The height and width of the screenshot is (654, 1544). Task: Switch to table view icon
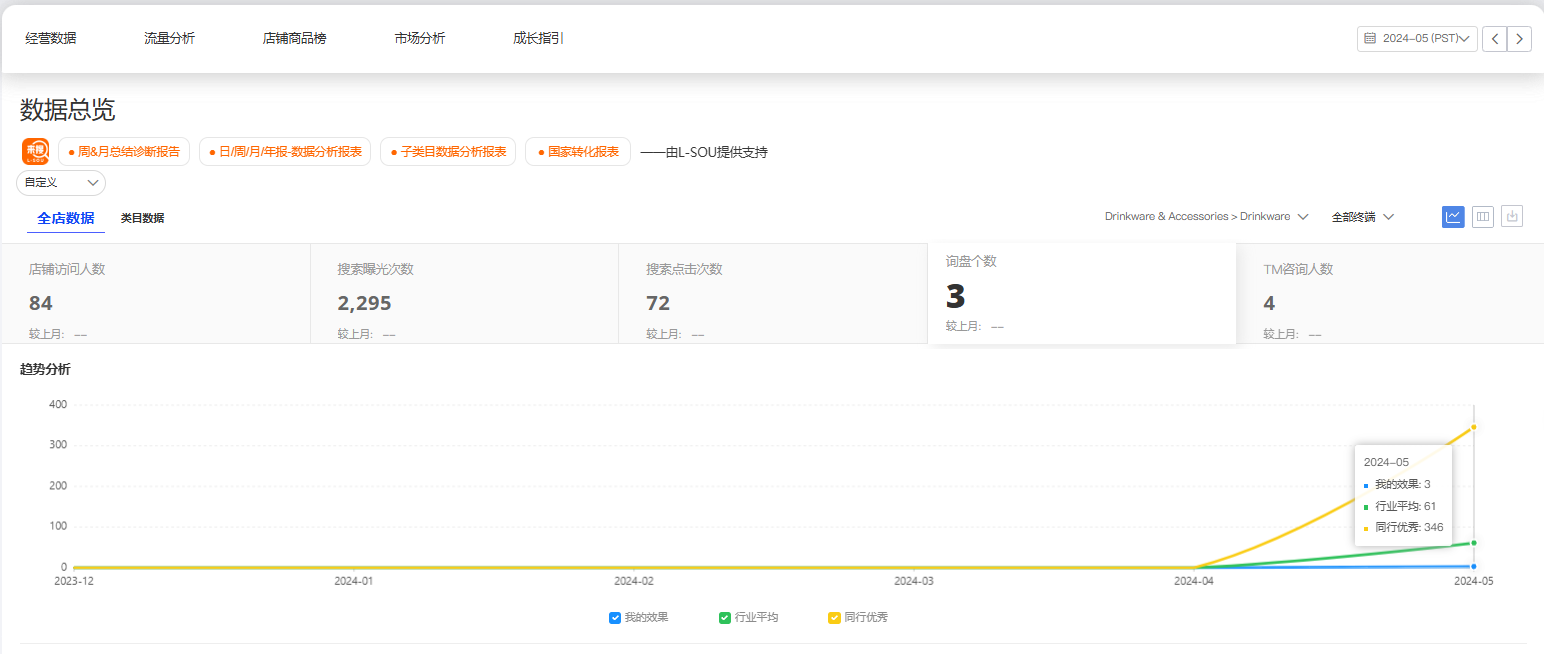tap(1483, 216)
